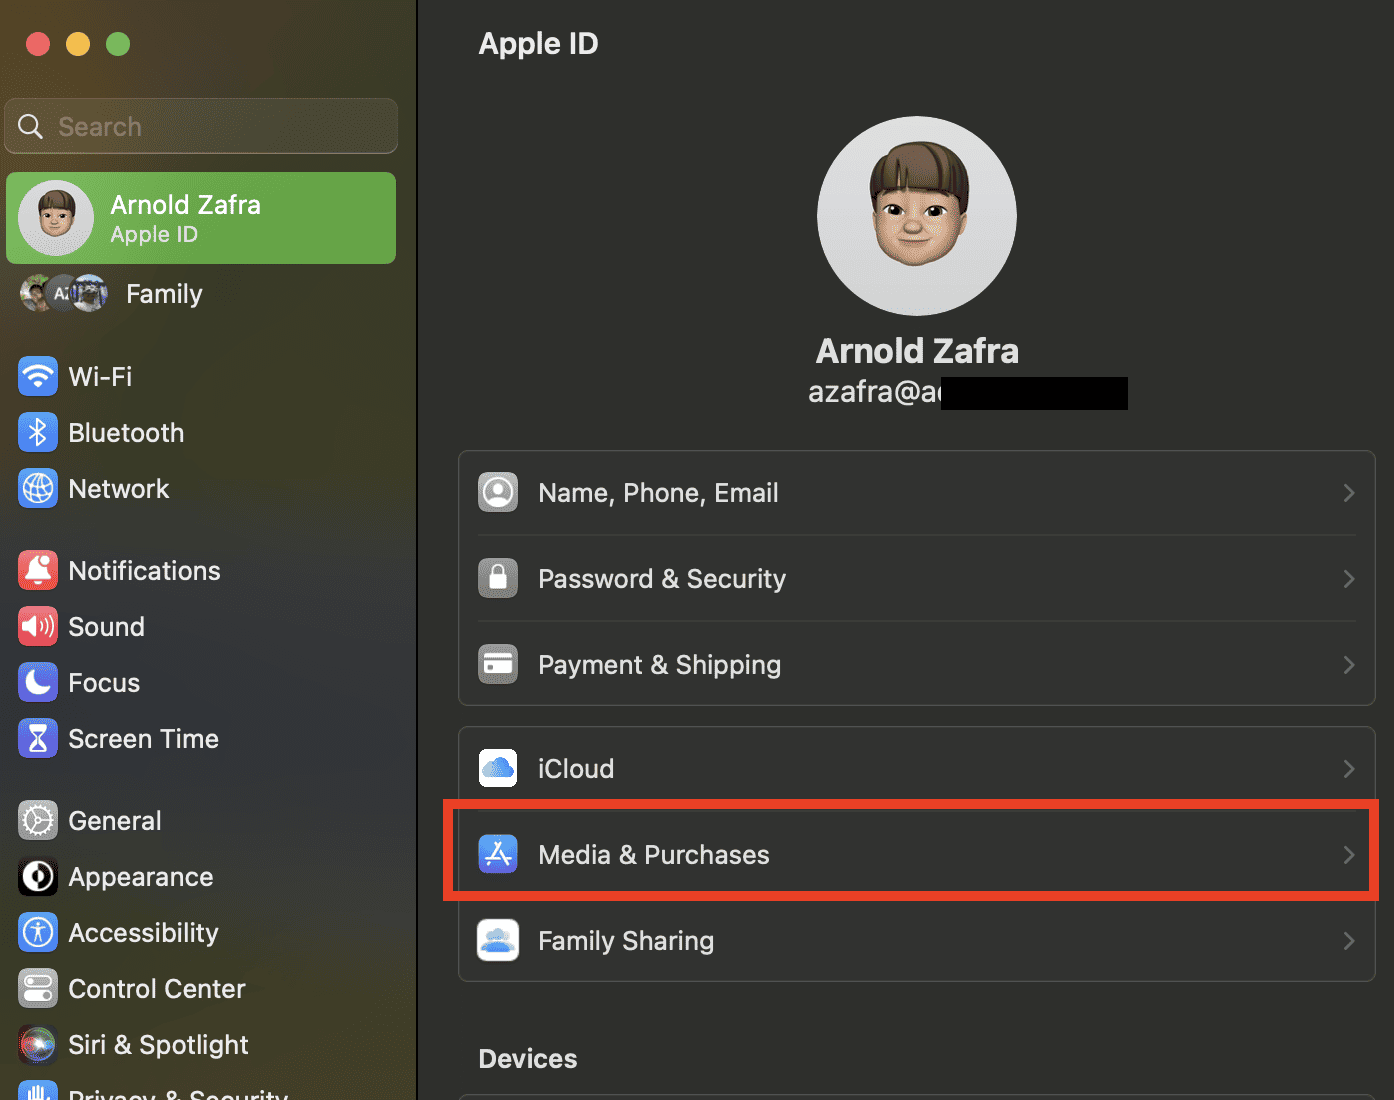Screen dimensions: 1394x1100
Task: Click the large Memoji profile picture
Action: pos(916,216)
